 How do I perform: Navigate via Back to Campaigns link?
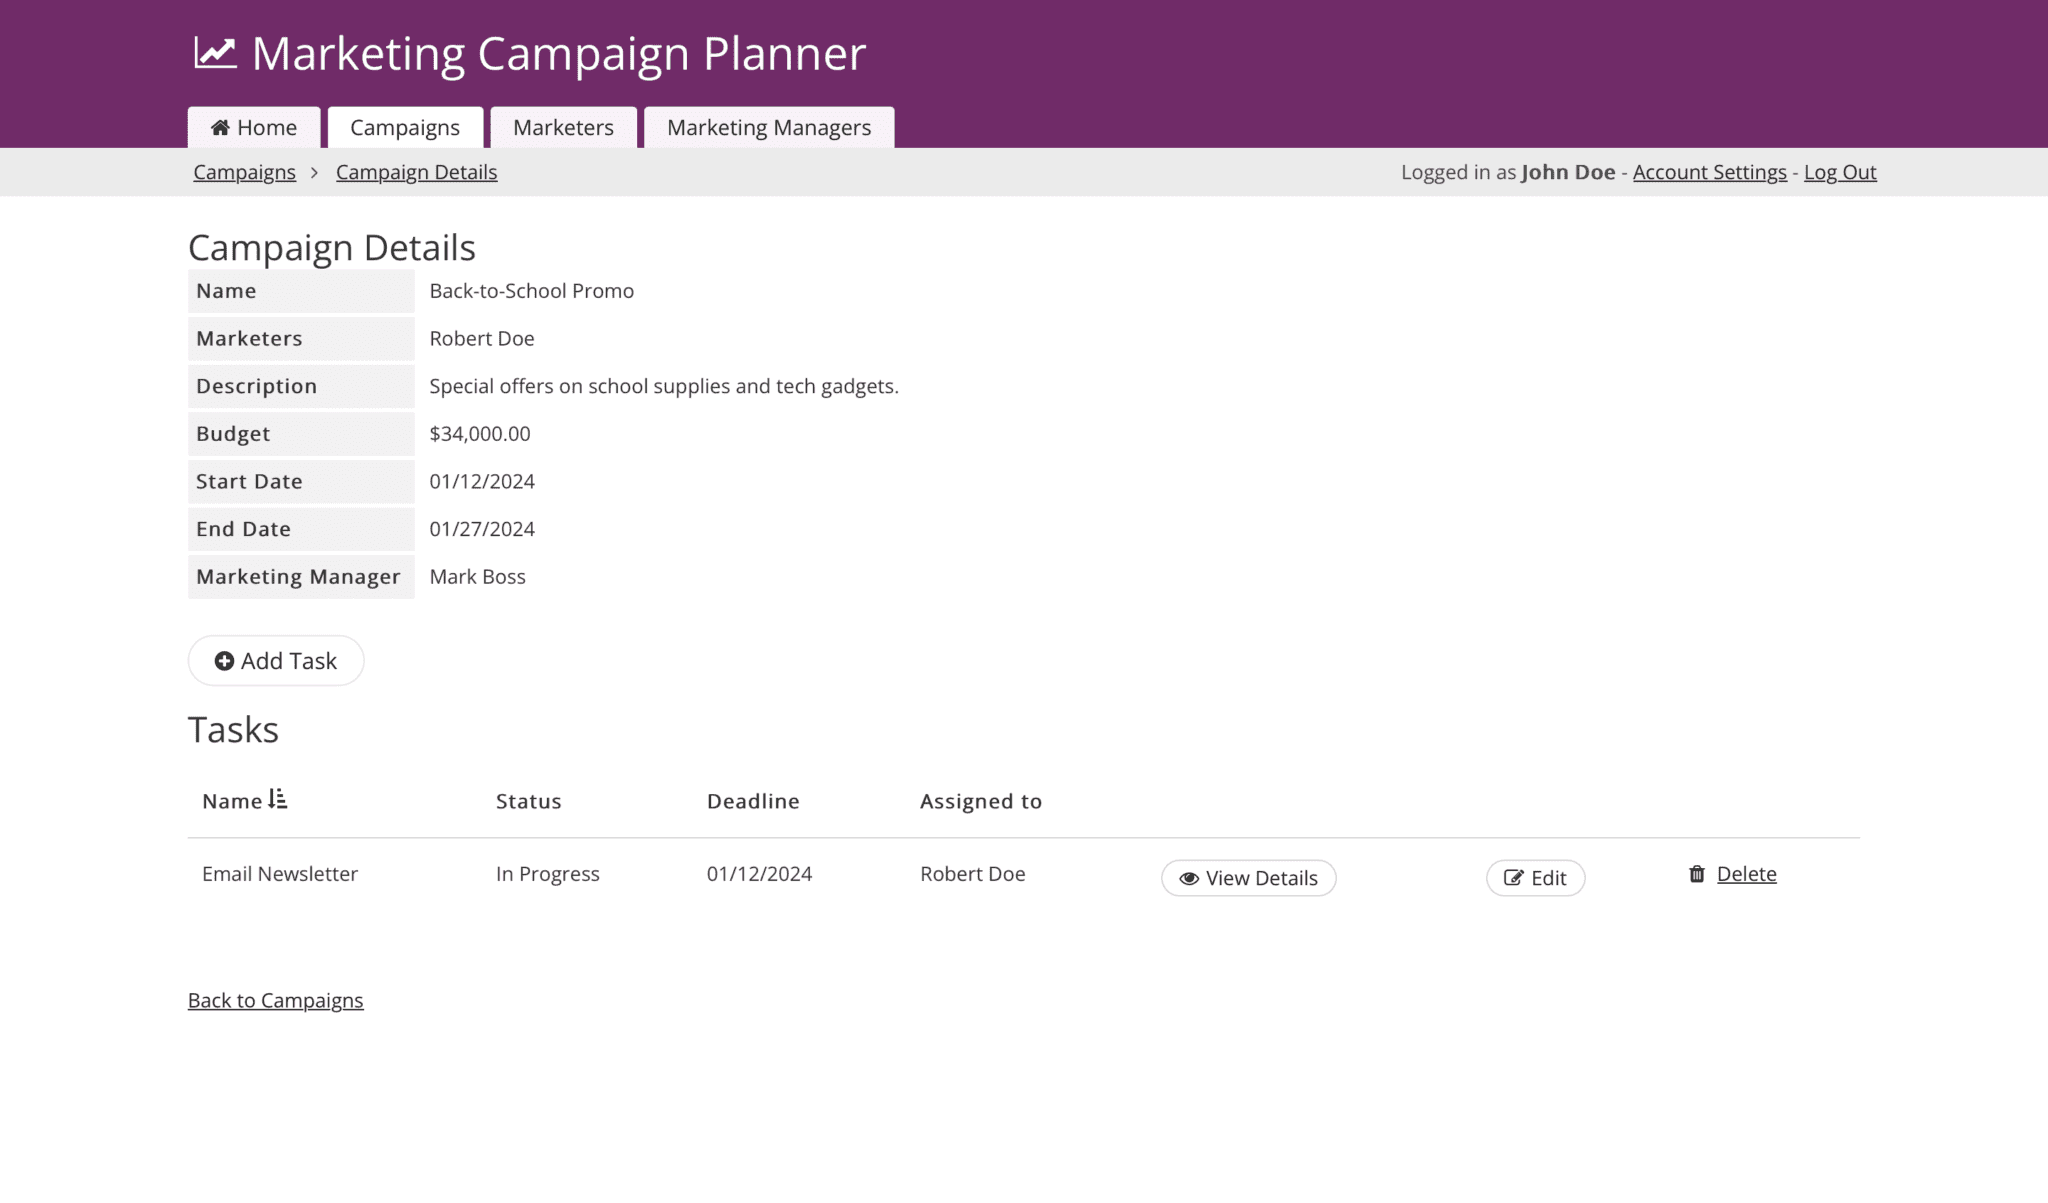275,999
